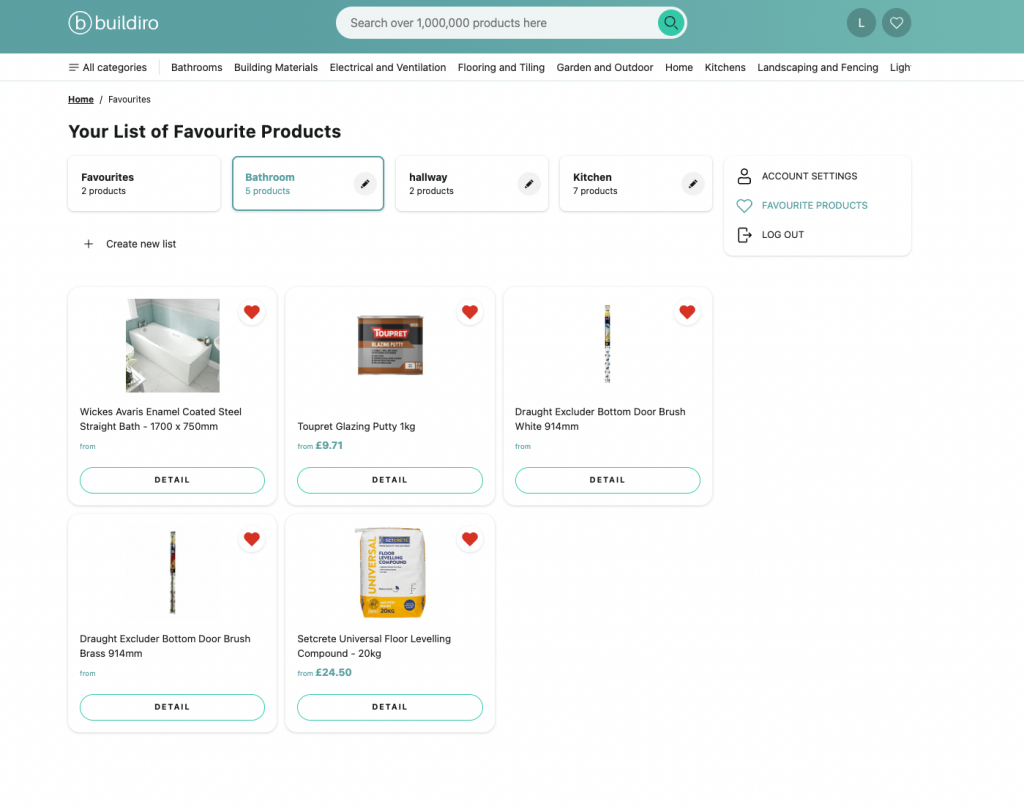Click 'Toupret Glazing Putty 1kg' title
1024x807 pixels.
point(356,426)
